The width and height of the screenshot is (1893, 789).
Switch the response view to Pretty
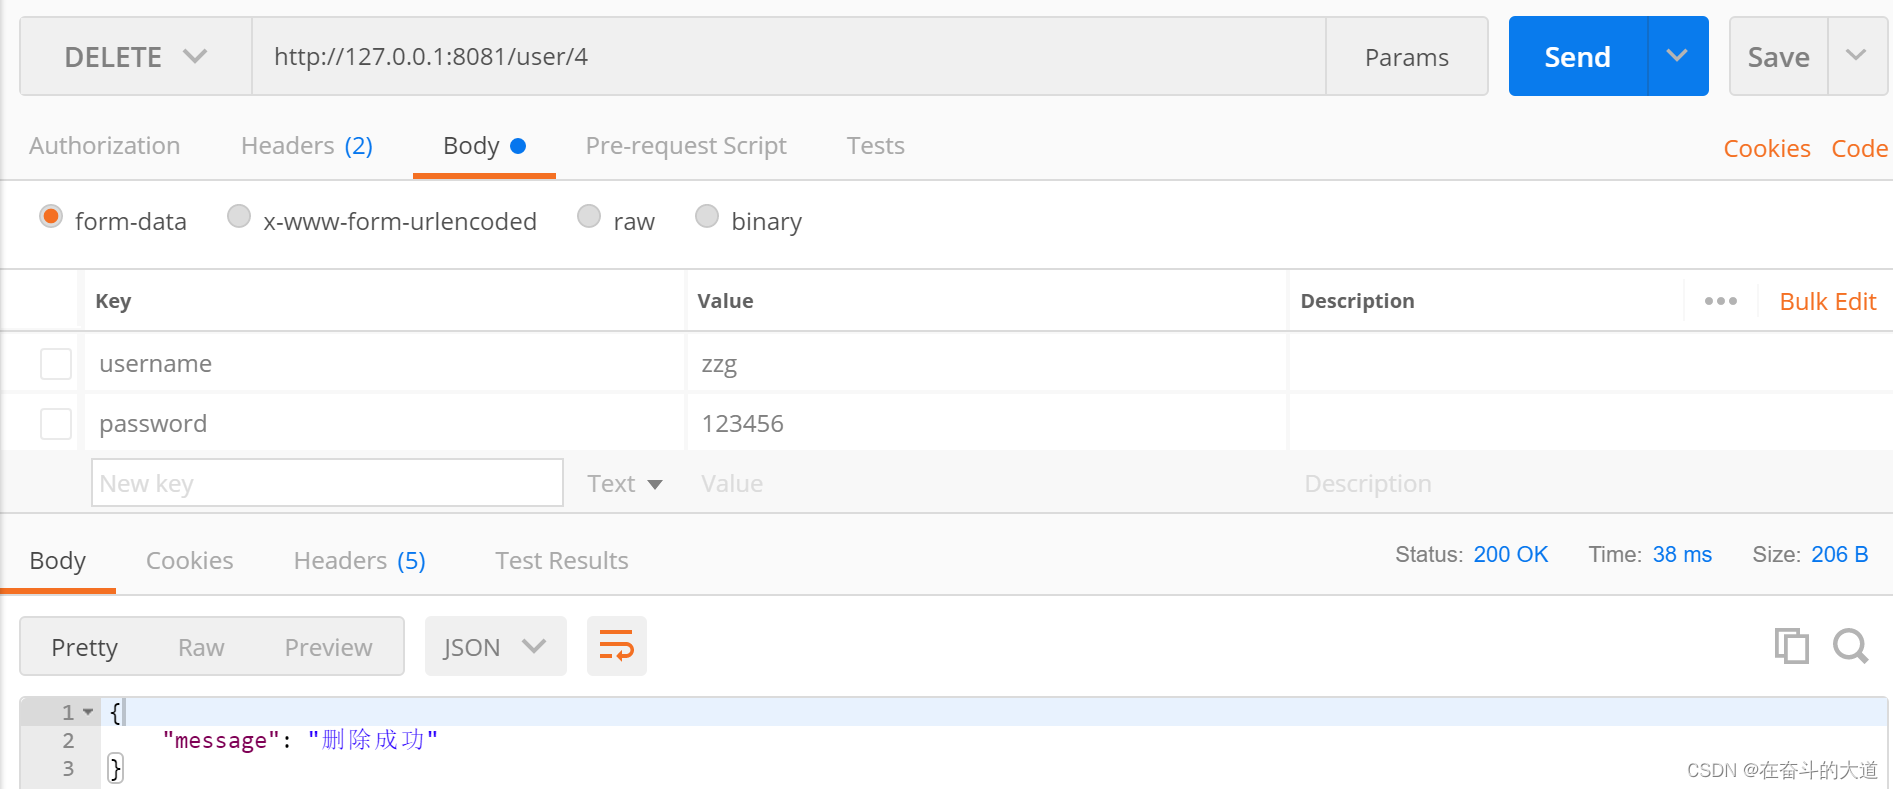(x=85, y=648)
